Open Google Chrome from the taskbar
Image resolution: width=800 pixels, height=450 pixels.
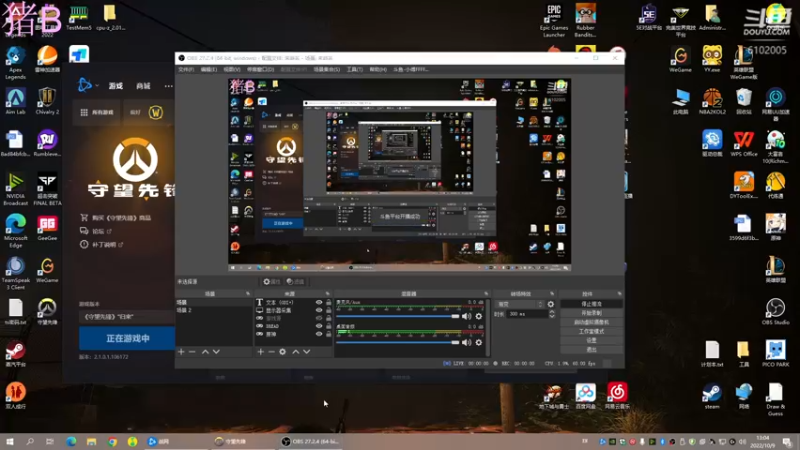pos(112,441)
